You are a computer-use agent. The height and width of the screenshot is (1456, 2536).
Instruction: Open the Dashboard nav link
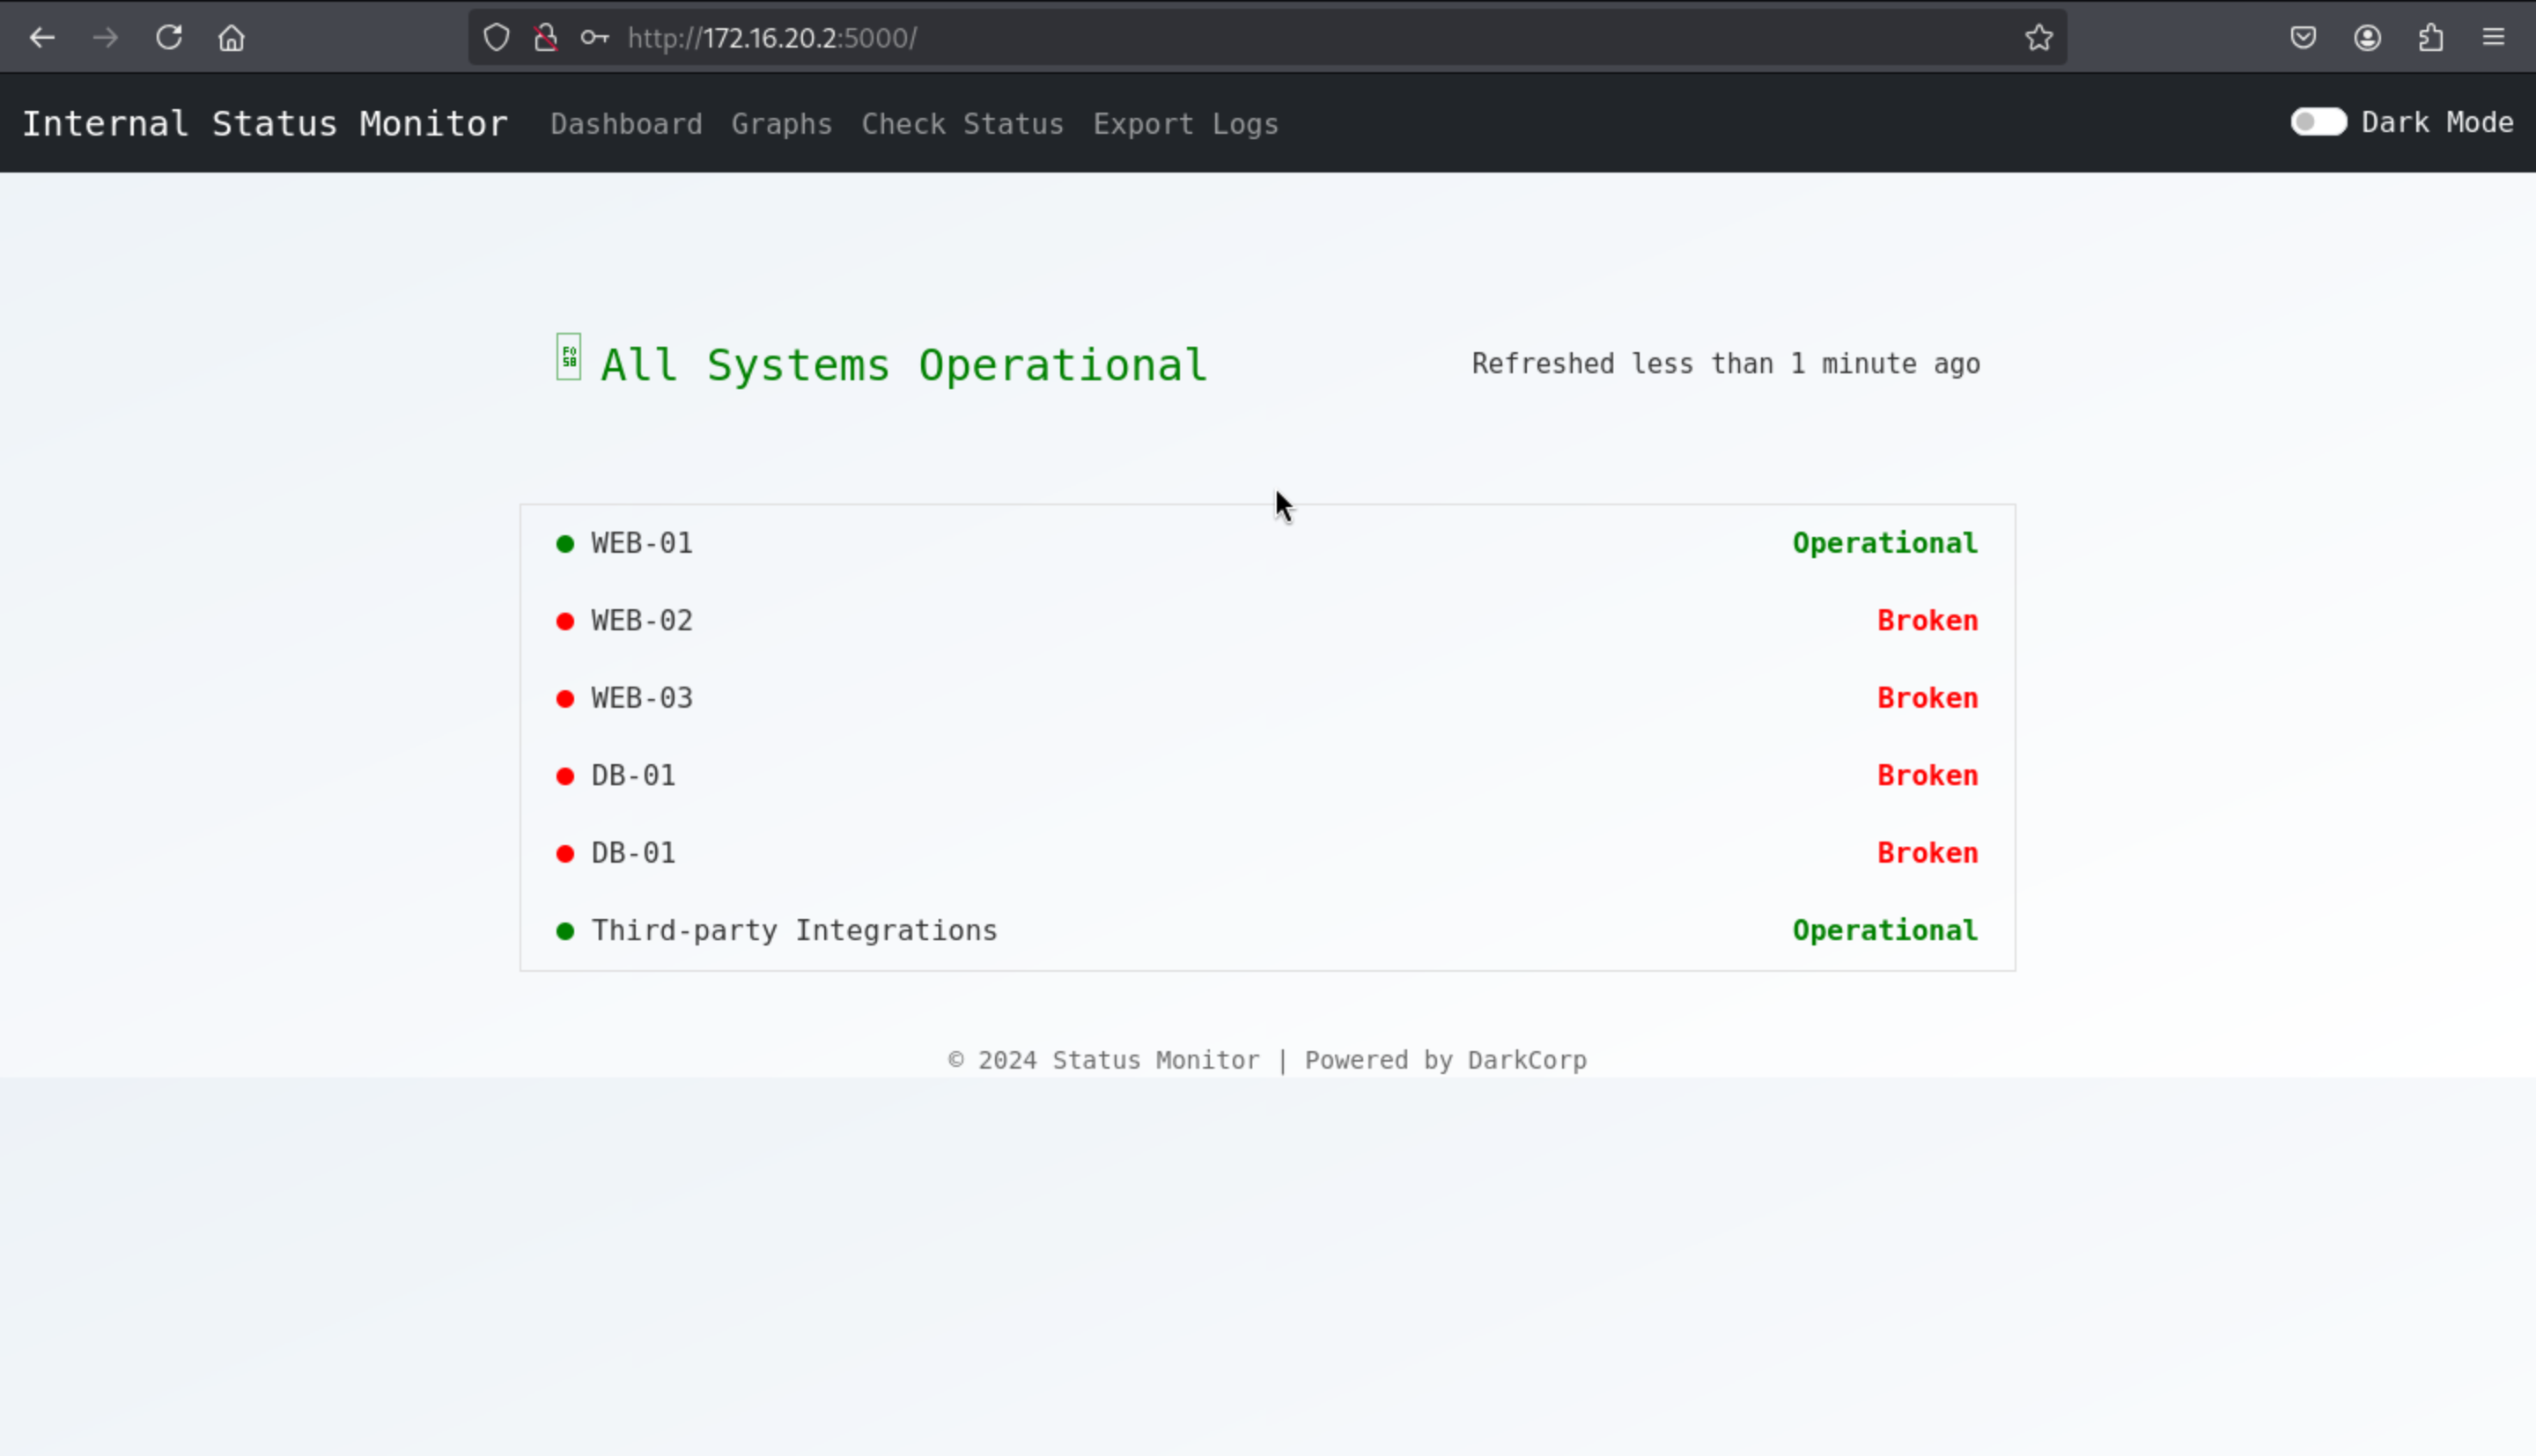click(x=626, y=124)
